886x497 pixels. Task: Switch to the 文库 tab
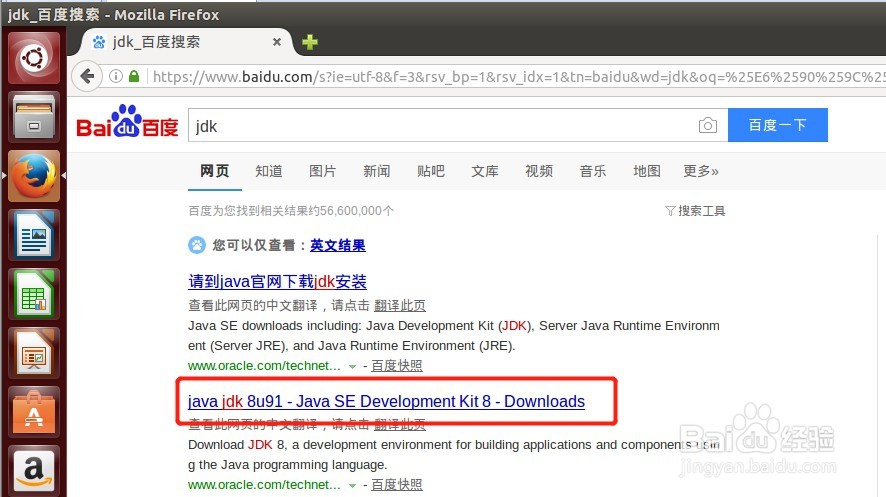[485, 171]
